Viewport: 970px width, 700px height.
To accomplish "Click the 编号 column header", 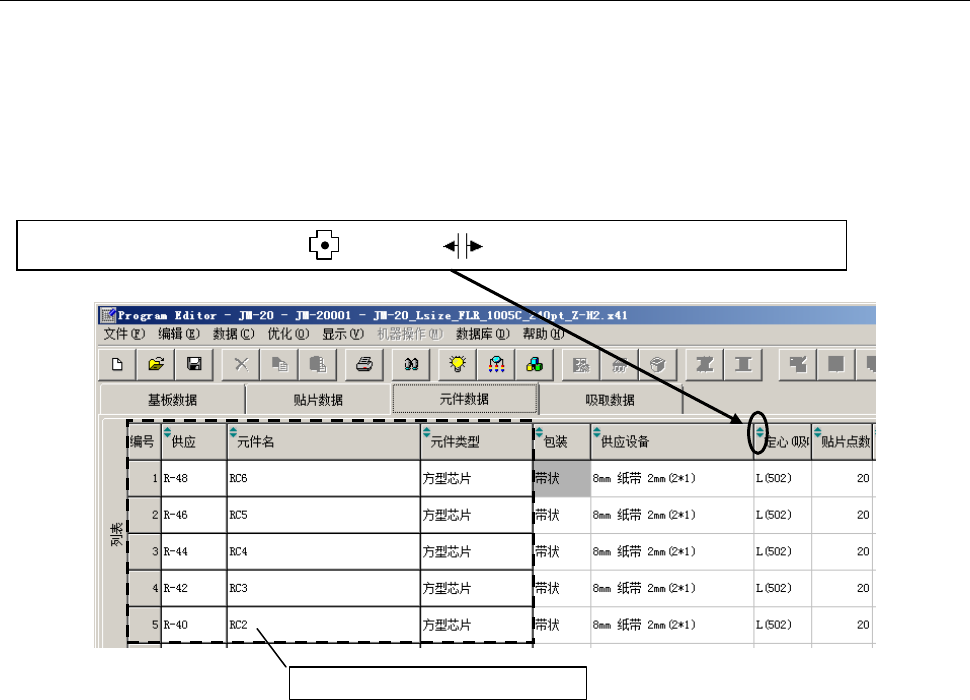I will pyautogui.click(x=144, y=442).
